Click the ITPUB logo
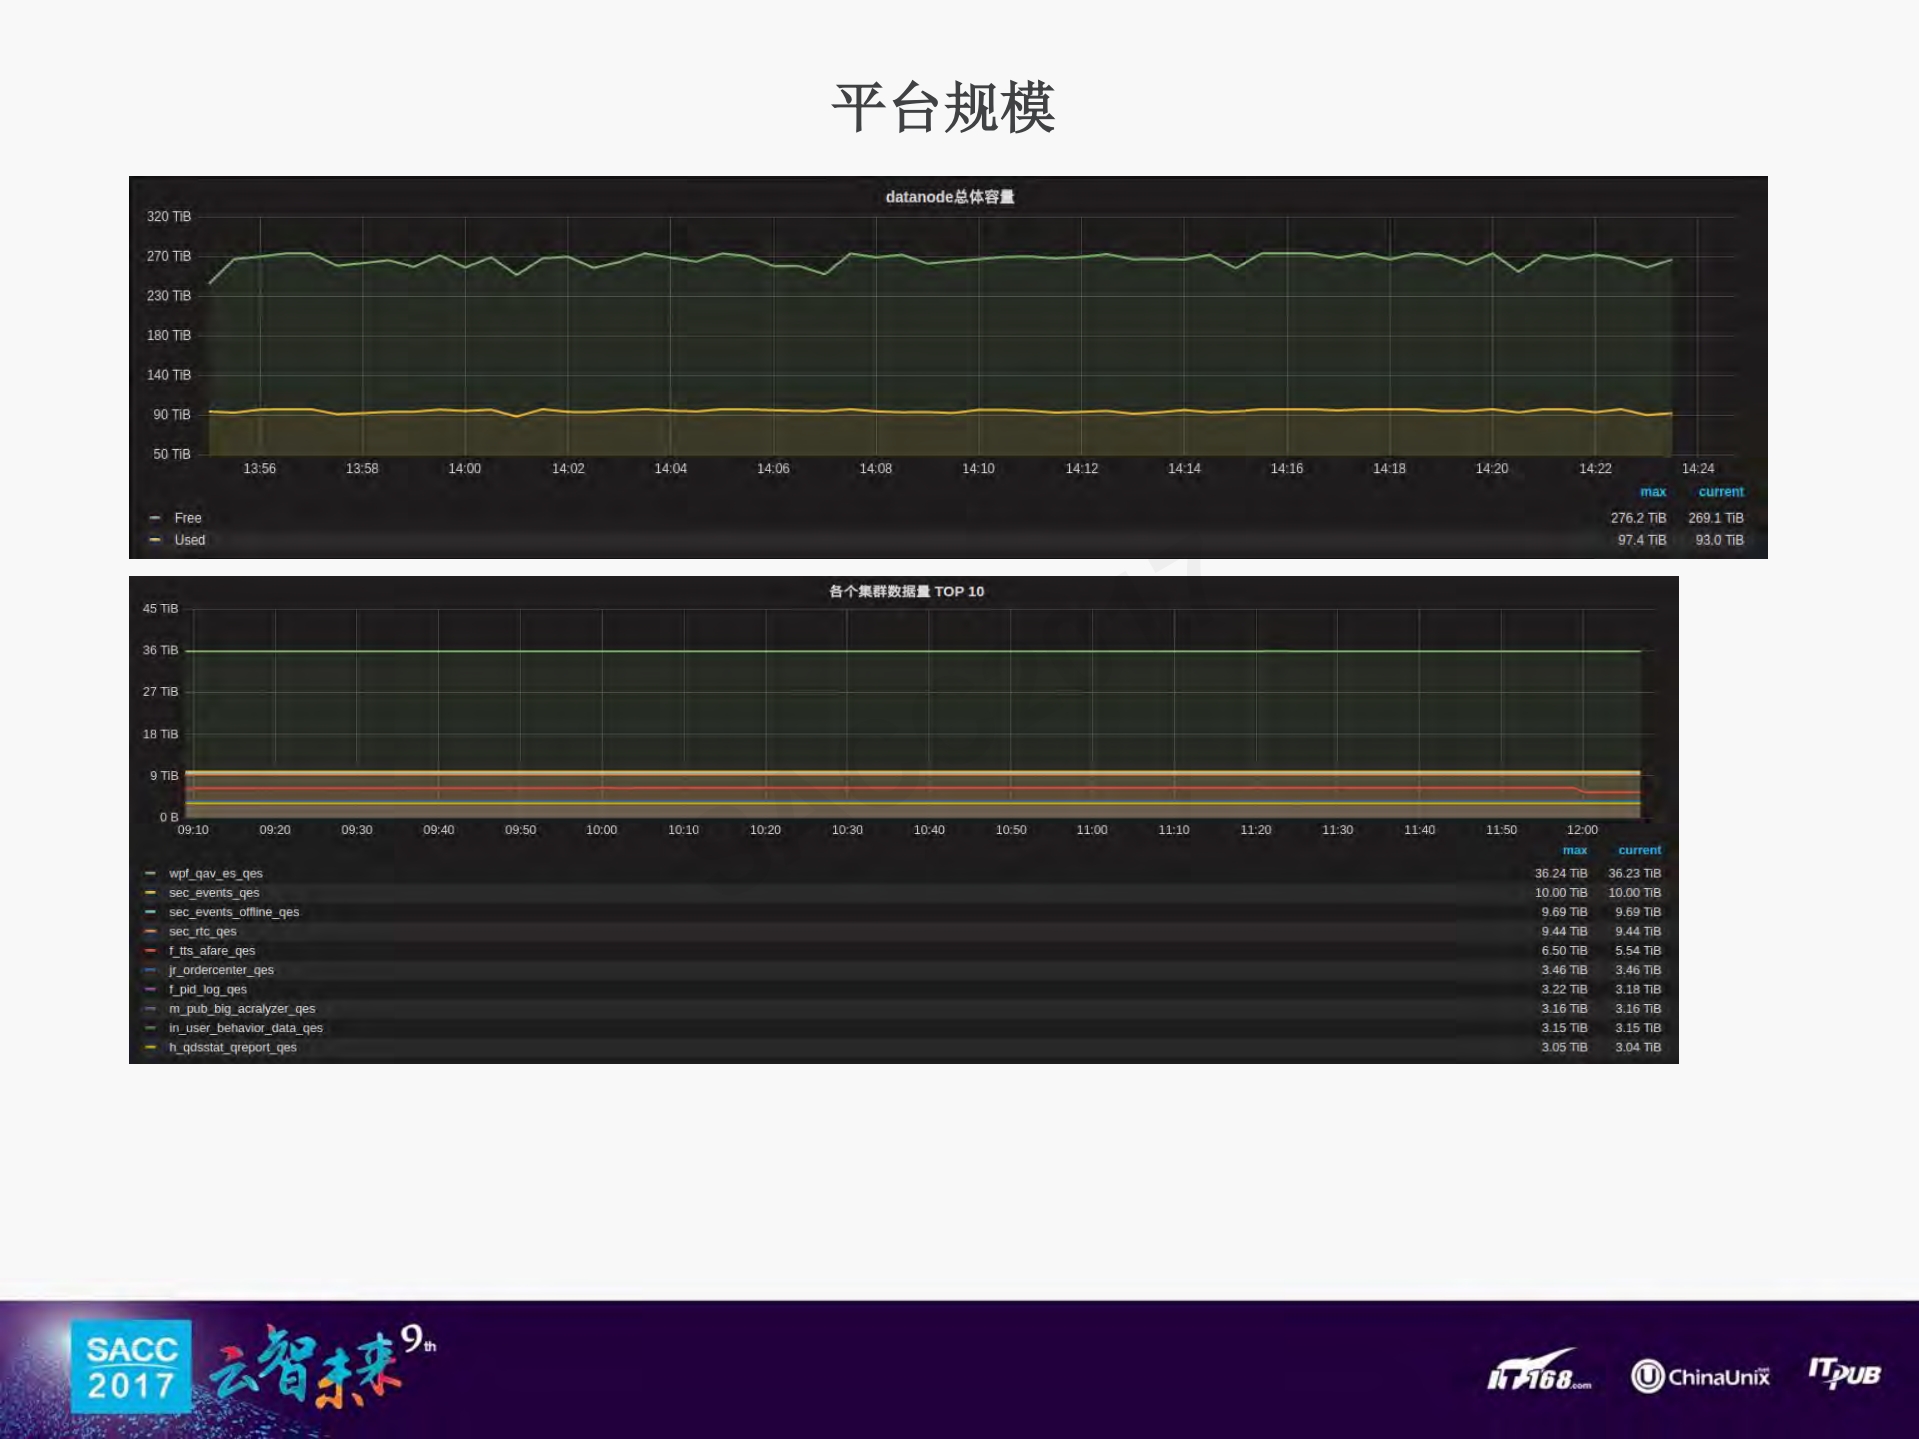The width and height of the screenshot is (1919, 1439). [x=1845, y=1373]
